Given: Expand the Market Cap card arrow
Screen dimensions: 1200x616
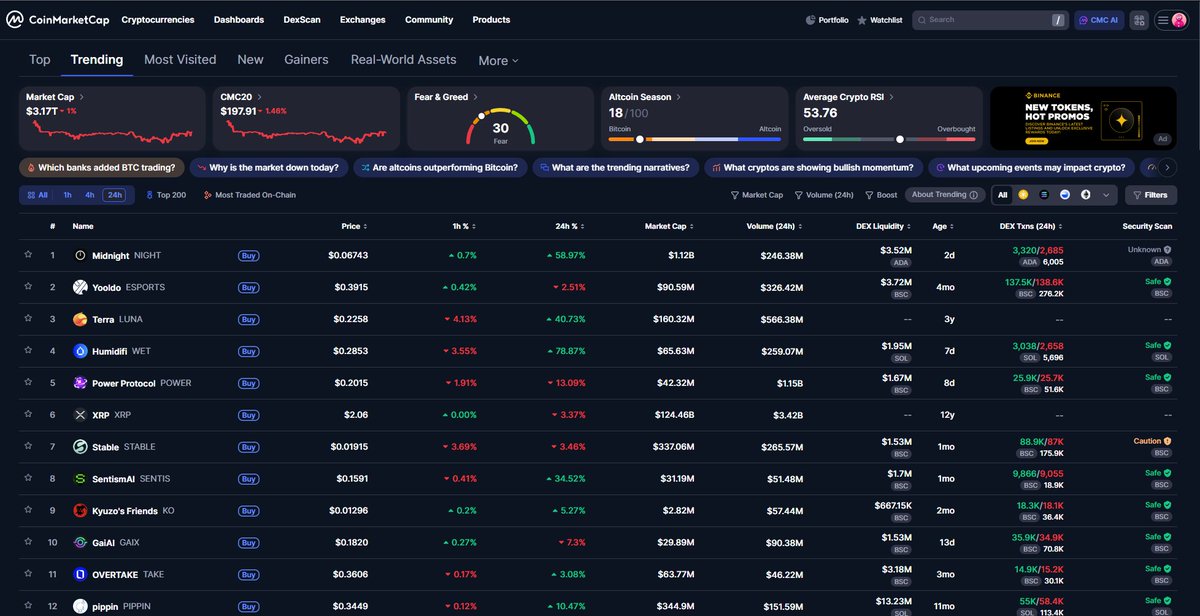Looking at the screenshot, I should point(82,97).
